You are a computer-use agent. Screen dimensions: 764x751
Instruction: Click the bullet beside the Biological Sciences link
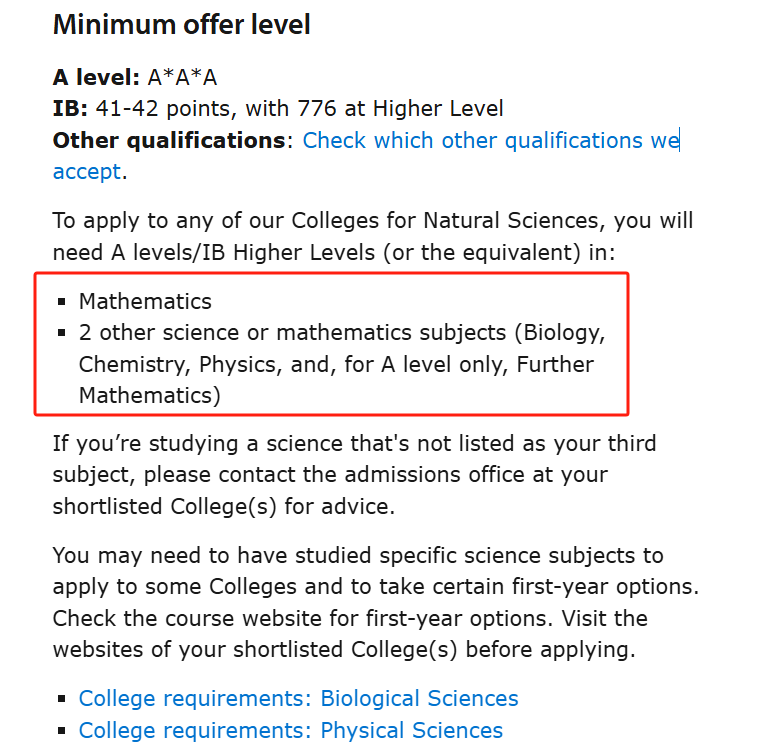click(x=61, y=699)
